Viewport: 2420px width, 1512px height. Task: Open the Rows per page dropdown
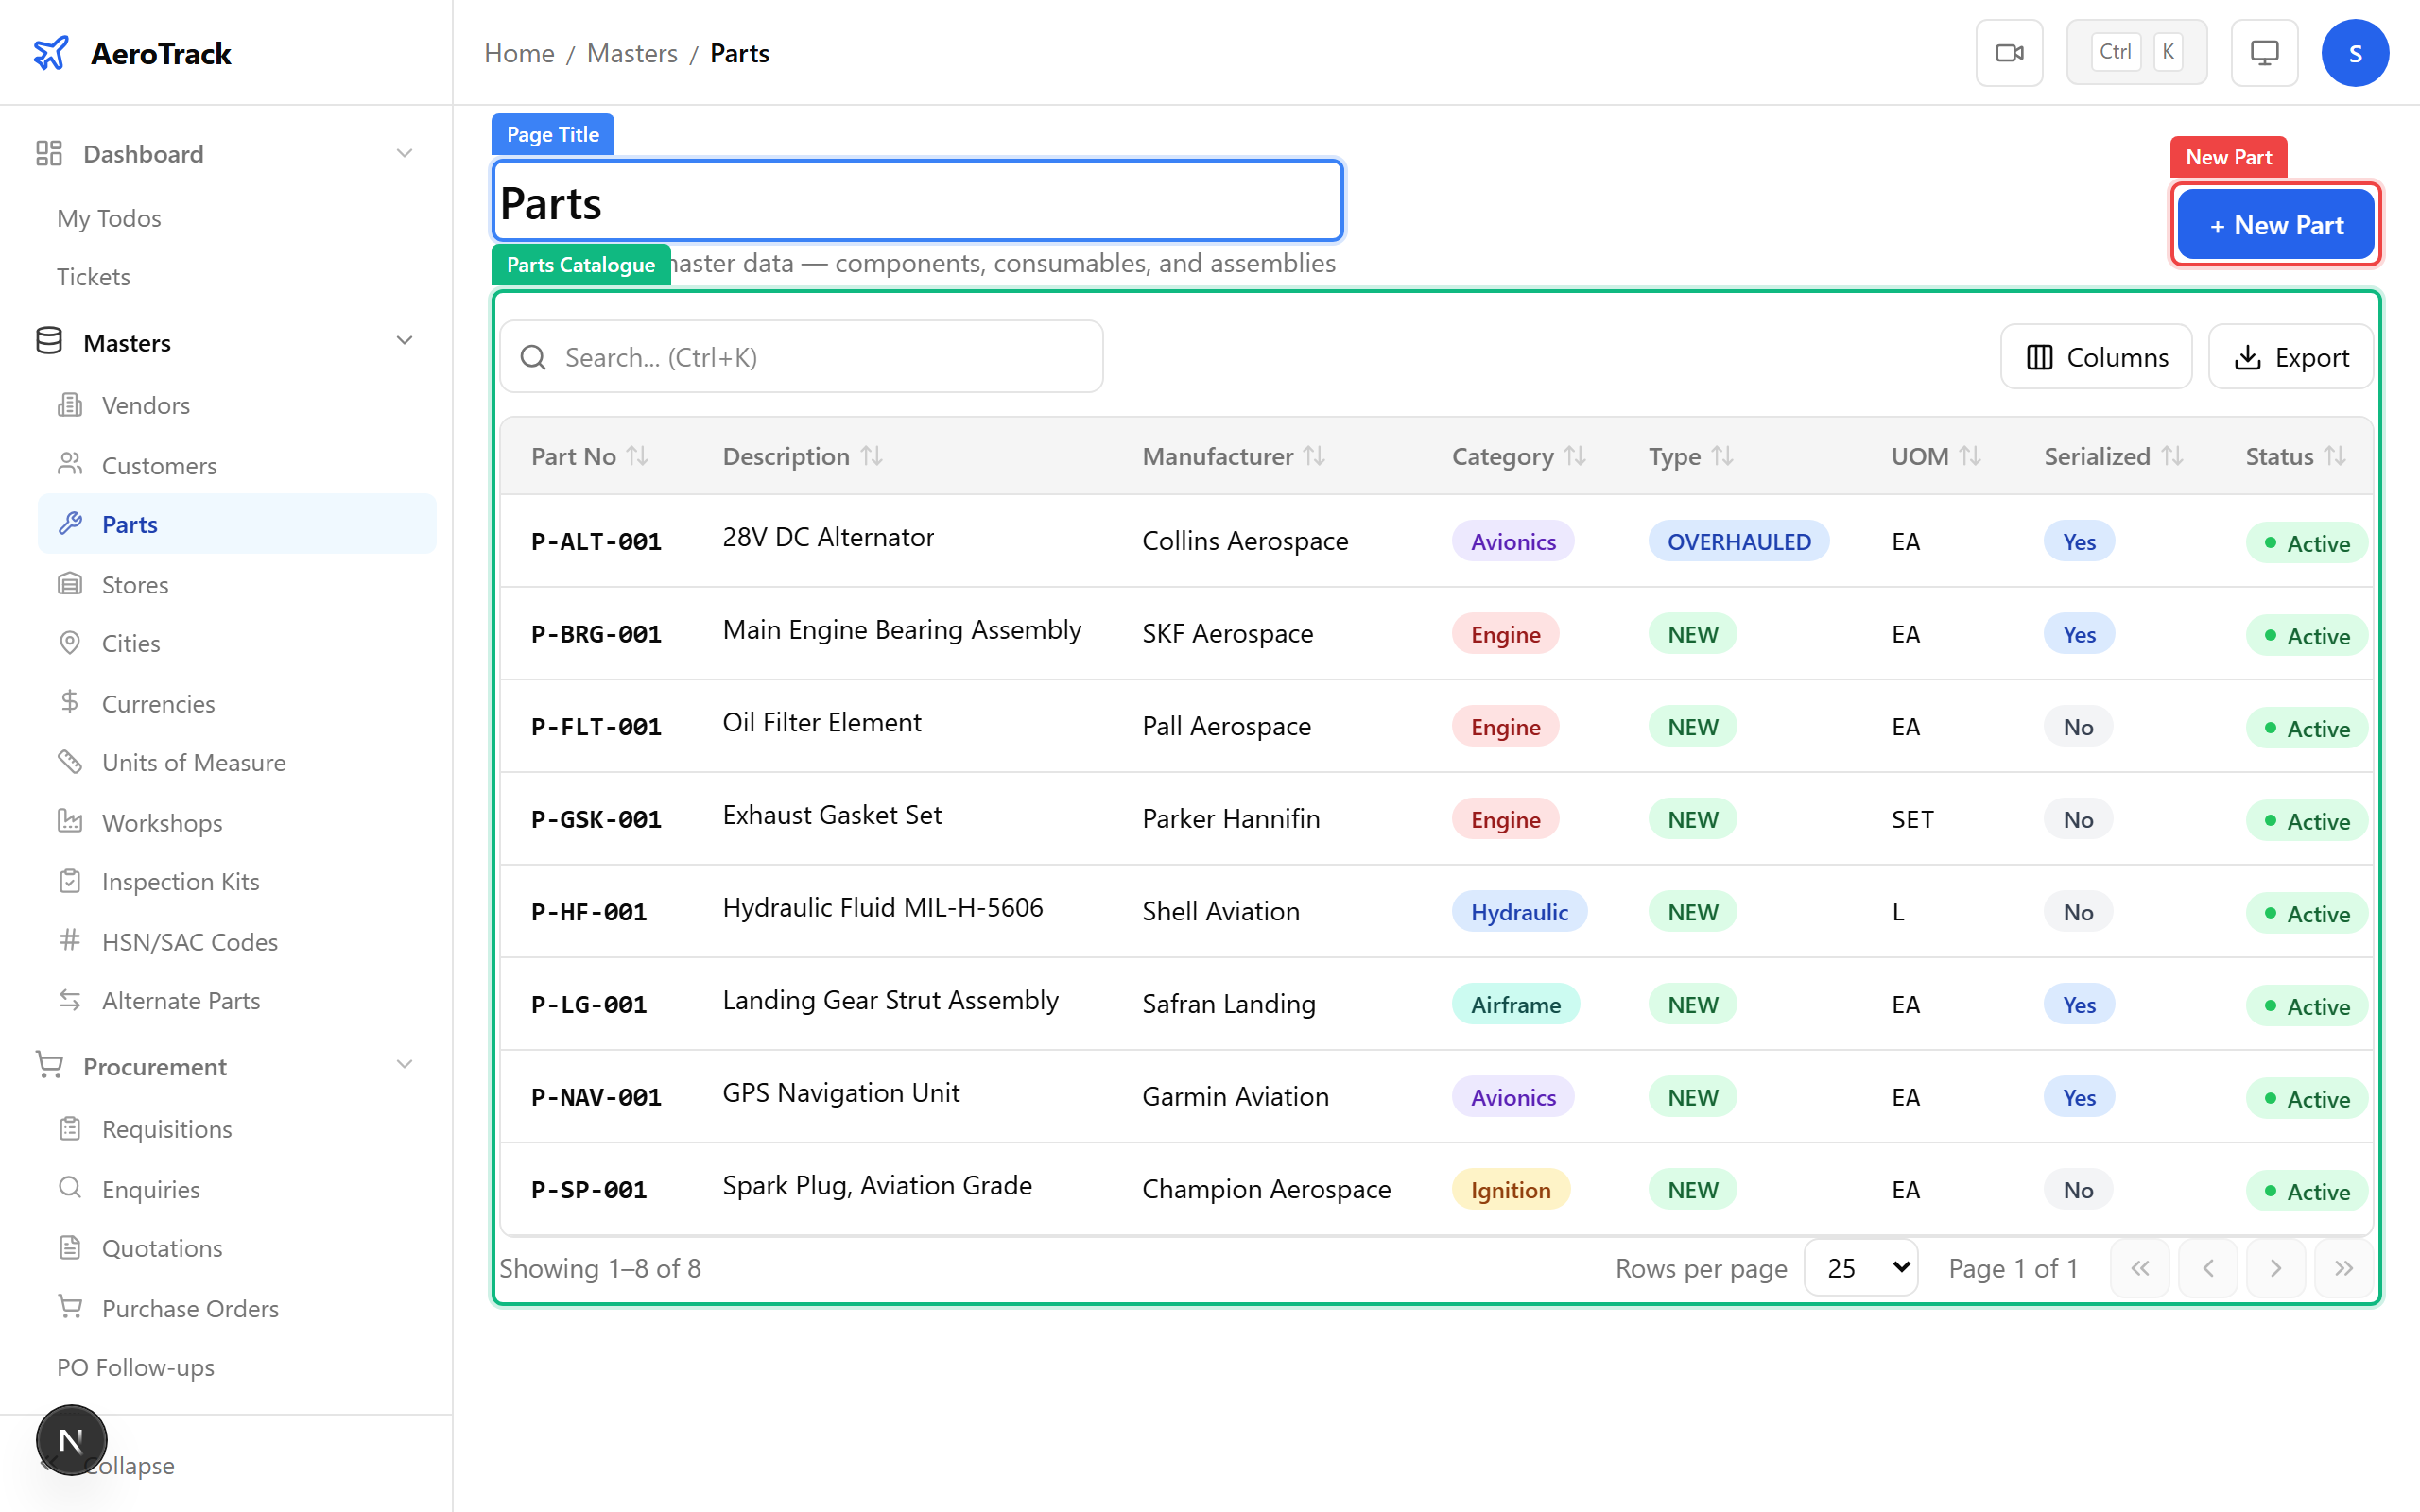pyautogui.click(x=1860, y=1268)
